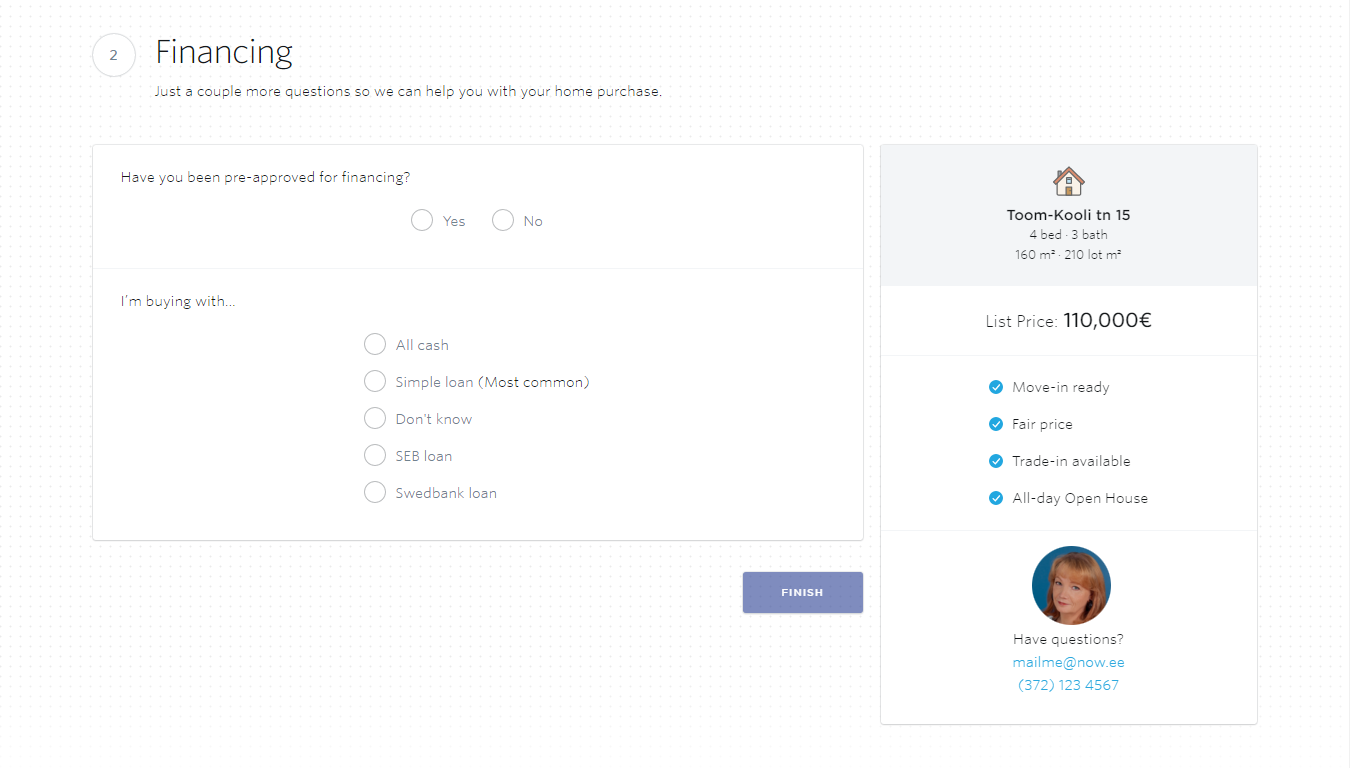Choose the All cash option
Viewport: 1350px width, 768px height.
tap(375, 344)
